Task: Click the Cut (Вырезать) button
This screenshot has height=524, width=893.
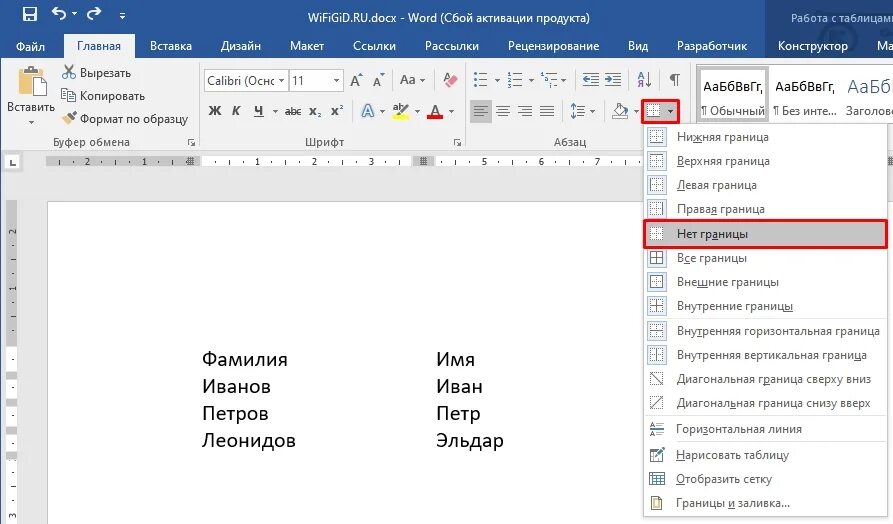Action: tap(96, 73)
